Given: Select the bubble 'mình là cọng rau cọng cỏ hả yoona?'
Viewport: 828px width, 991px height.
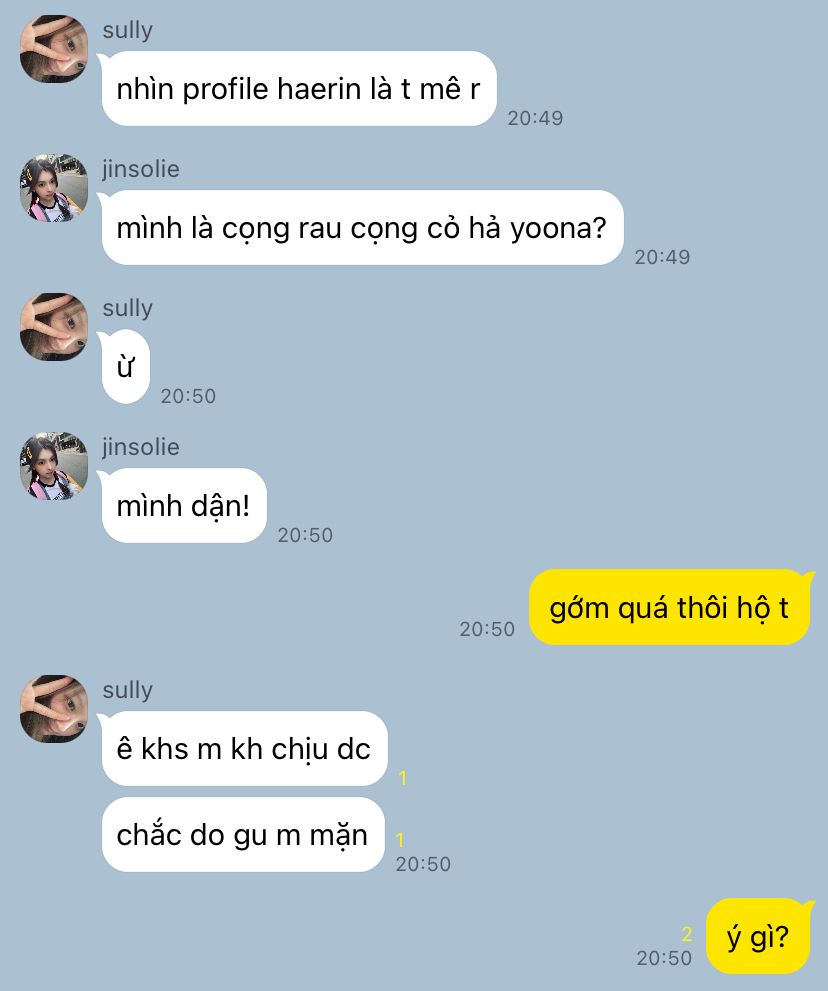Looking at the screenshot, I should point(362,228).
